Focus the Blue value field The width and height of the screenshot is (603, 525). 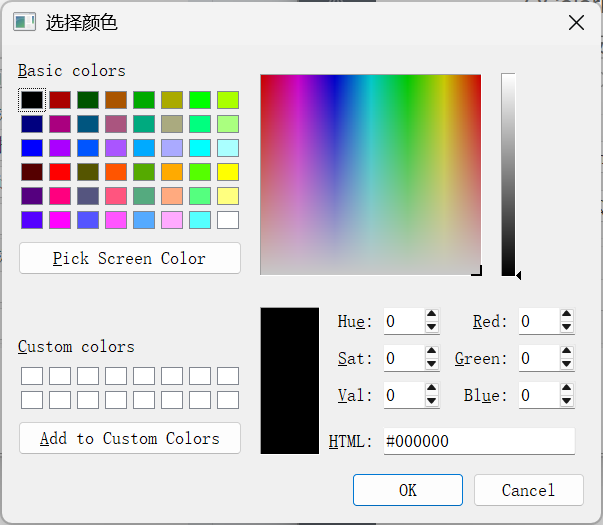click(x=540, y=395)
